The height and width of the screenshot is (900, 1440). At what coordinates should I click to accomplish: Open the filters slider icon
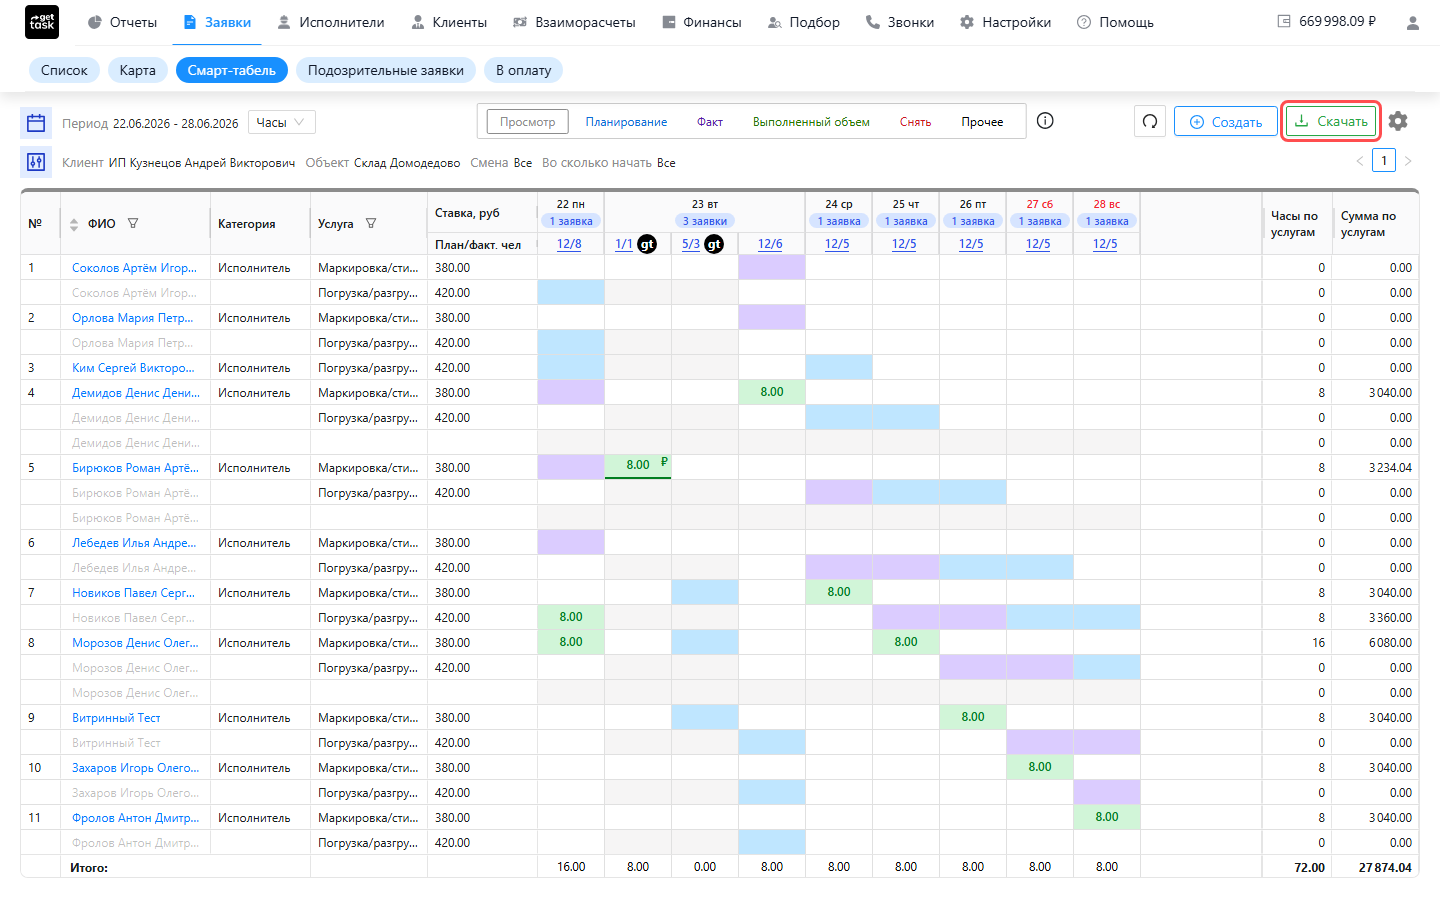tap(36, 162)
